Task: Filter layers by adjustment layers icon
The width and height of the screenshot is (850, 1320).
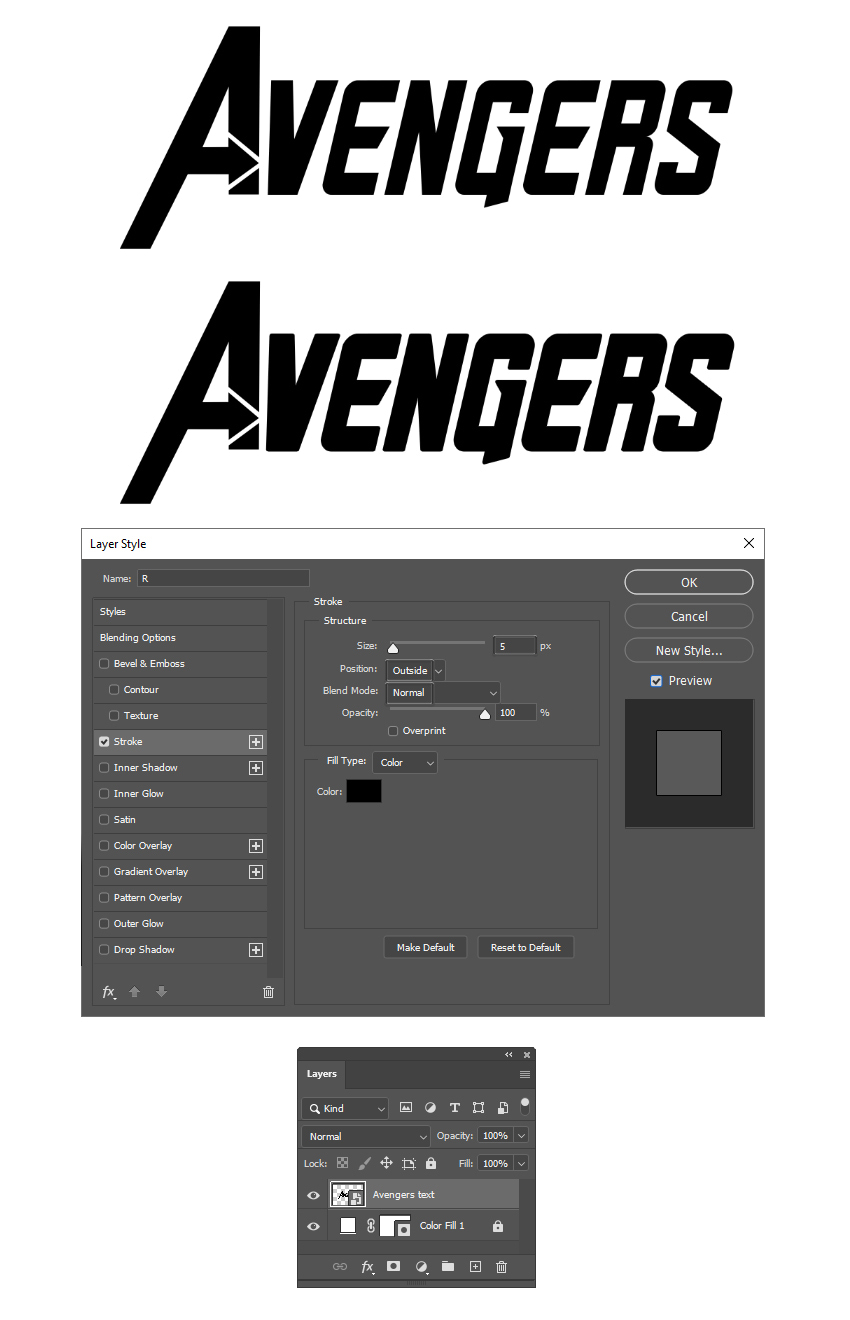Action: (x=430, y=1108)
